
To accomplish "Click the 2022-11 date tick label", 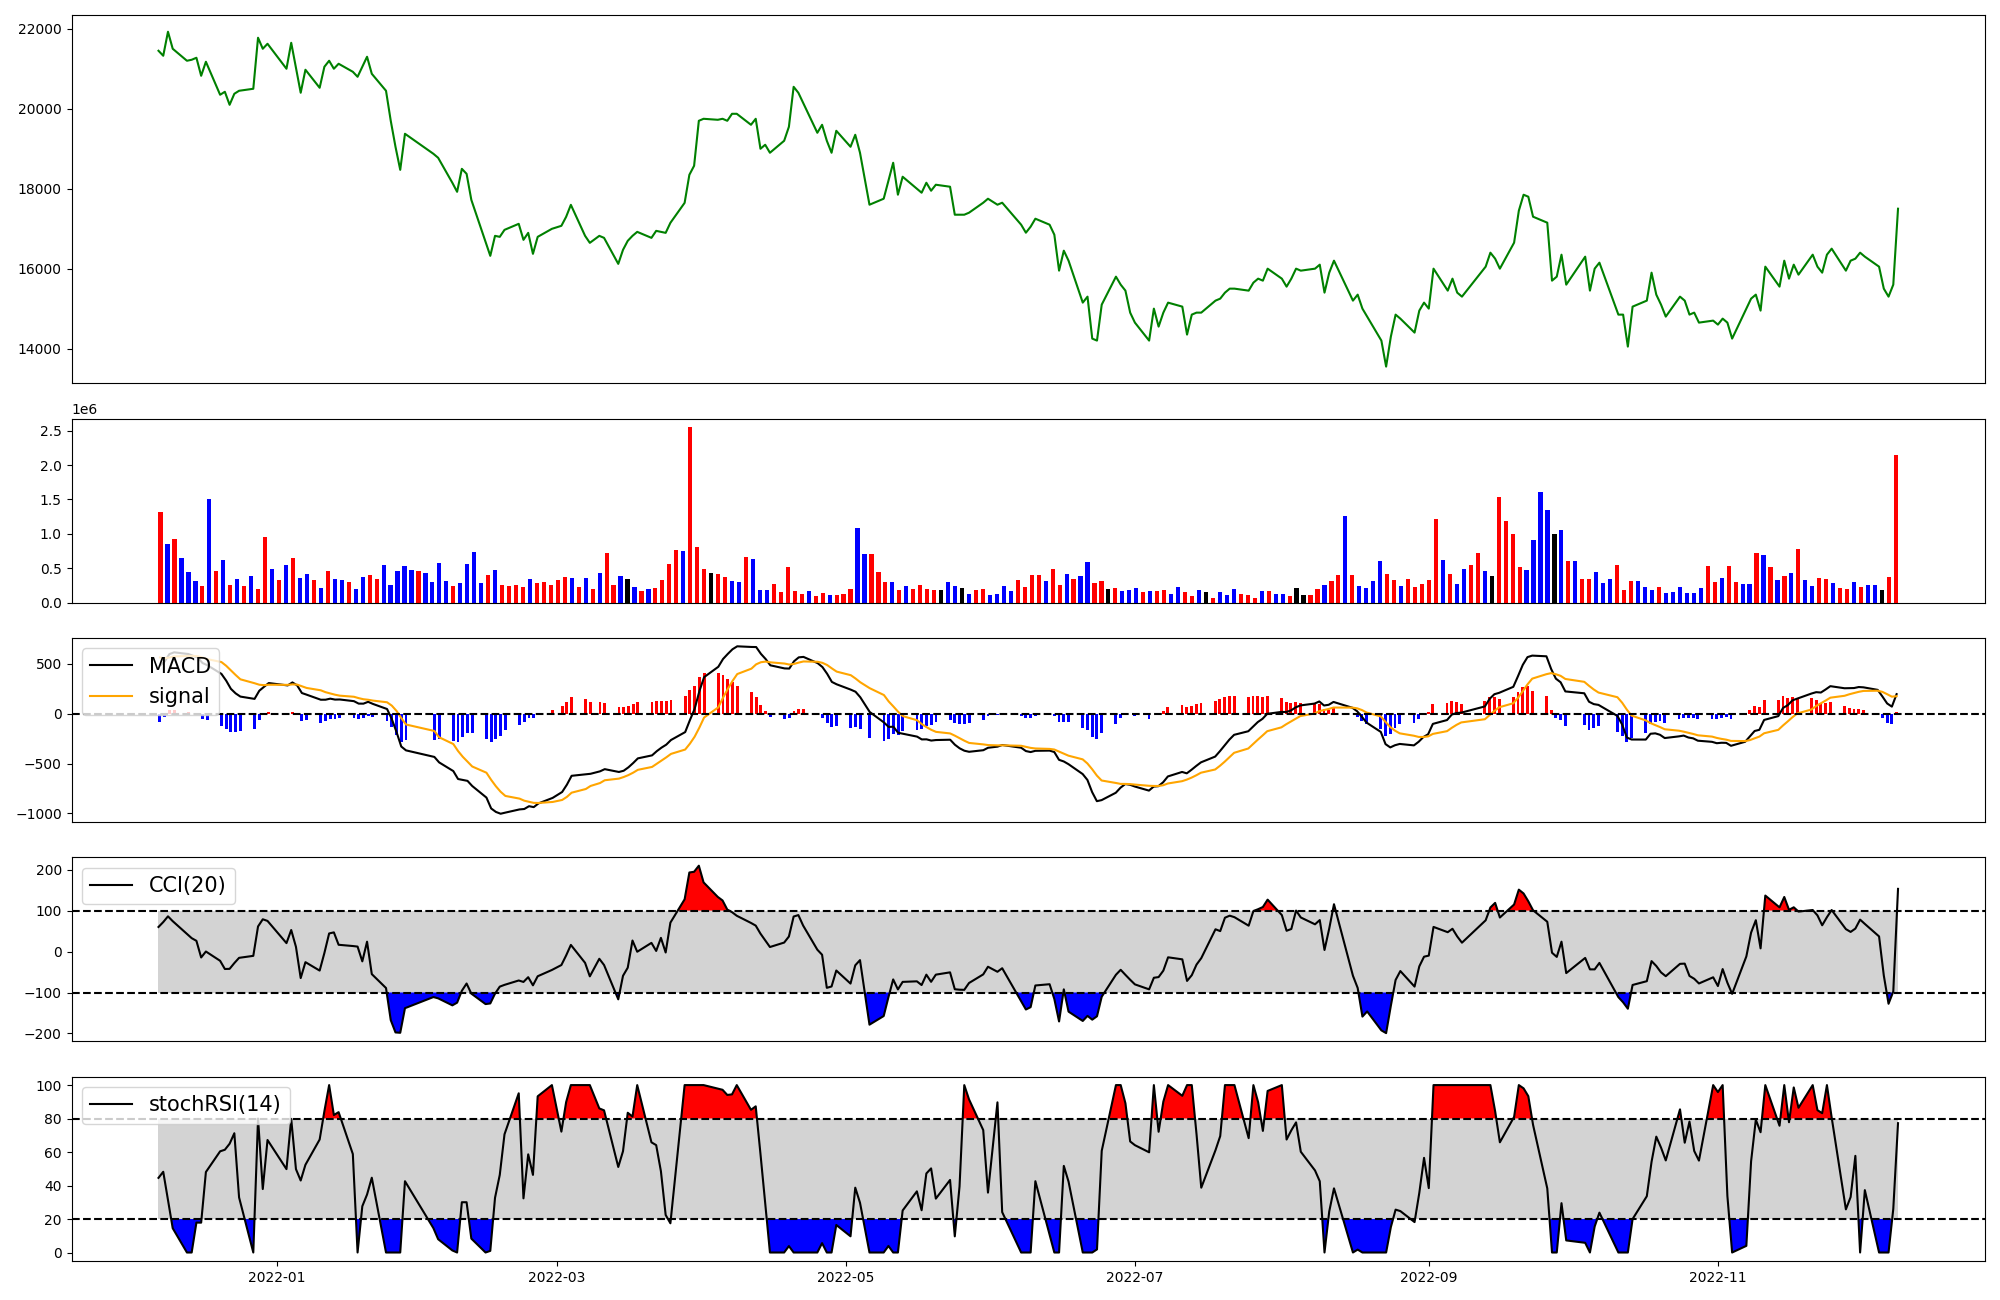I will tap(1717, 1277).
